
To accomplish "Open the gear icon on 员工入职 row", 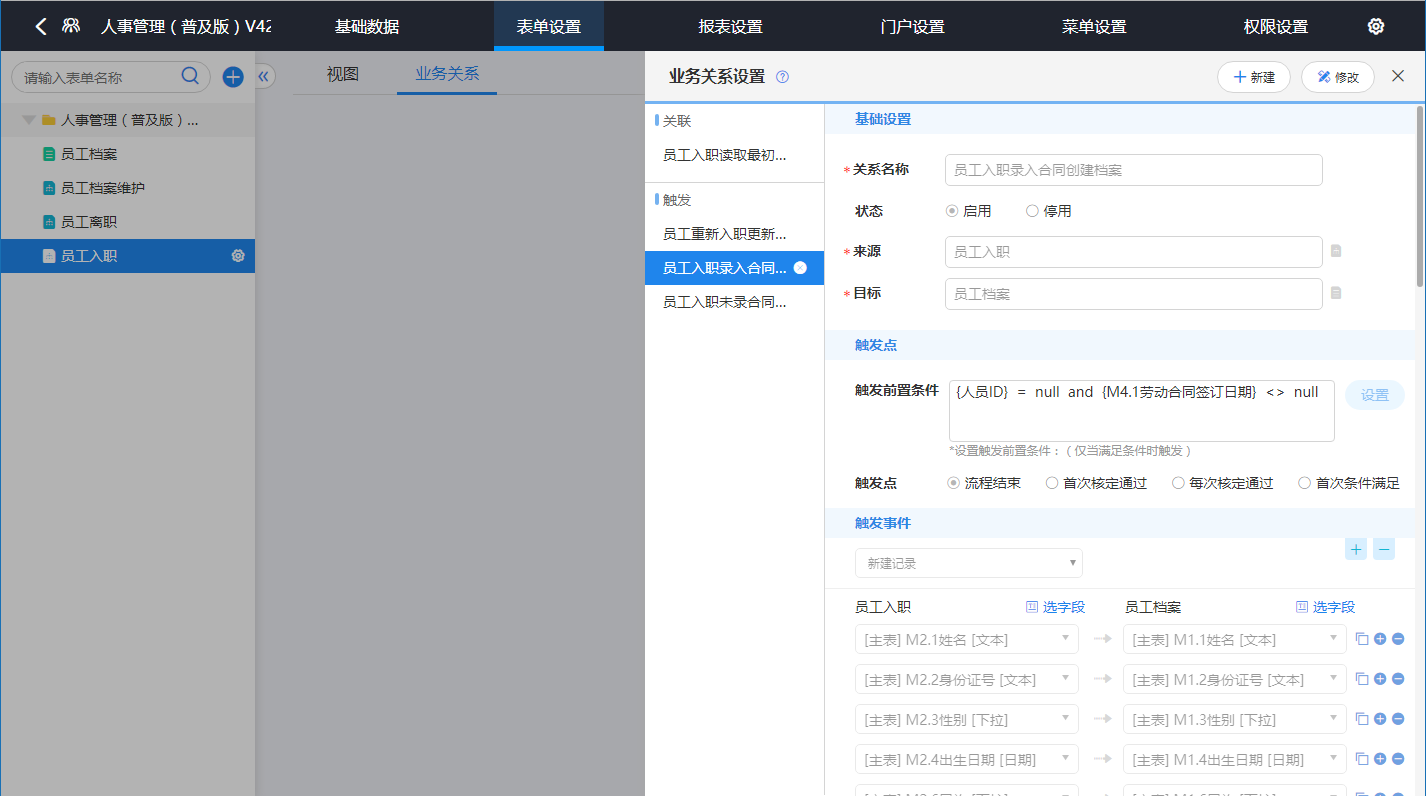I will (238, 256).
